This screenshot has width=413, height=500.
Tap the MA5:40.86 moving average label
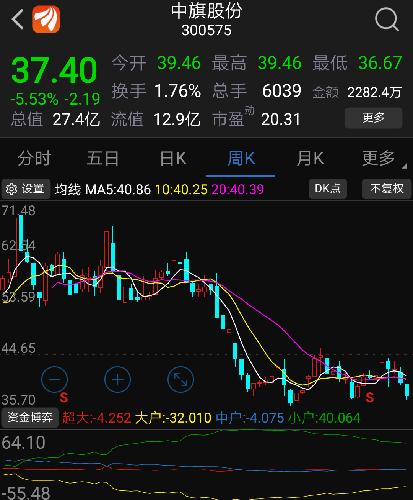pyautogui.click(x=118, y=189)
